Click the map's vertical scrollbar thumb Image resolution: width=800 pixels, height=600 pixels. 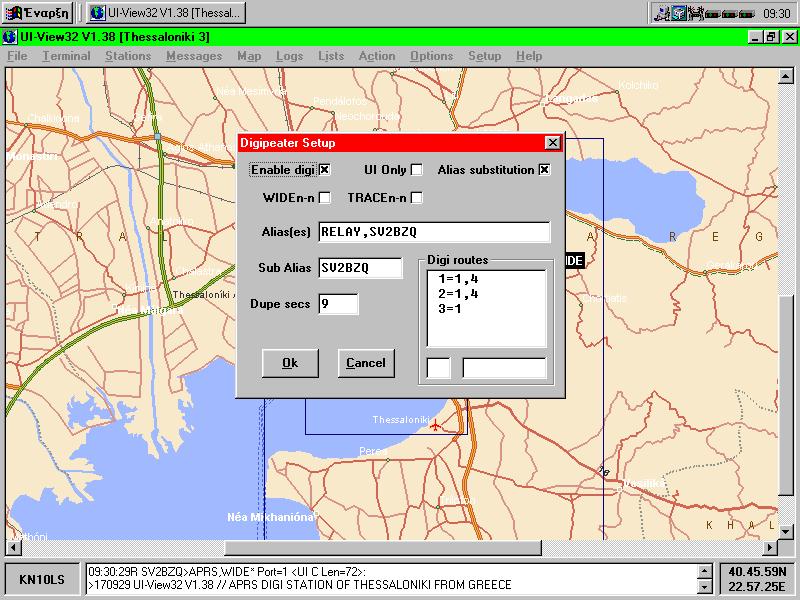coord(786,395)
